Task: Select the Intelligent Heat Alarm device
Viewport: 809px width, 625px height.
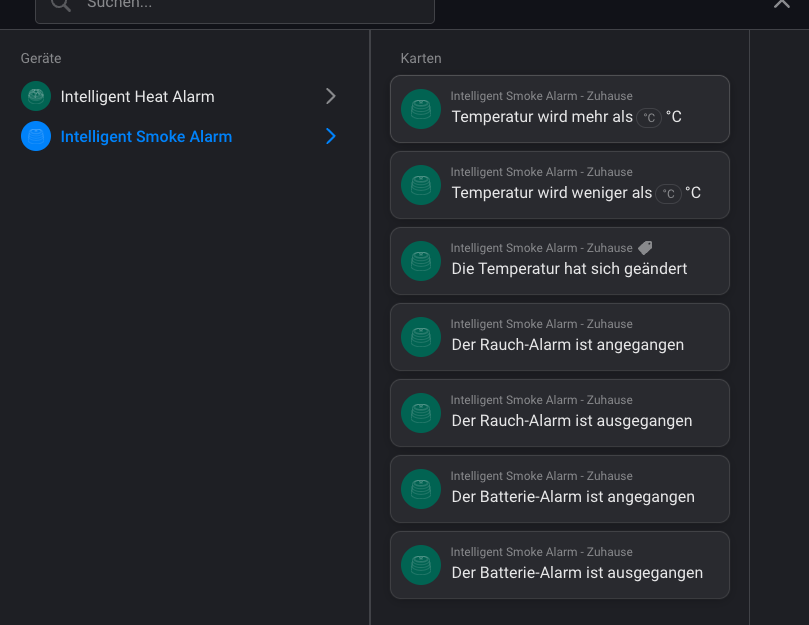Action: click(x=137, y=96)
